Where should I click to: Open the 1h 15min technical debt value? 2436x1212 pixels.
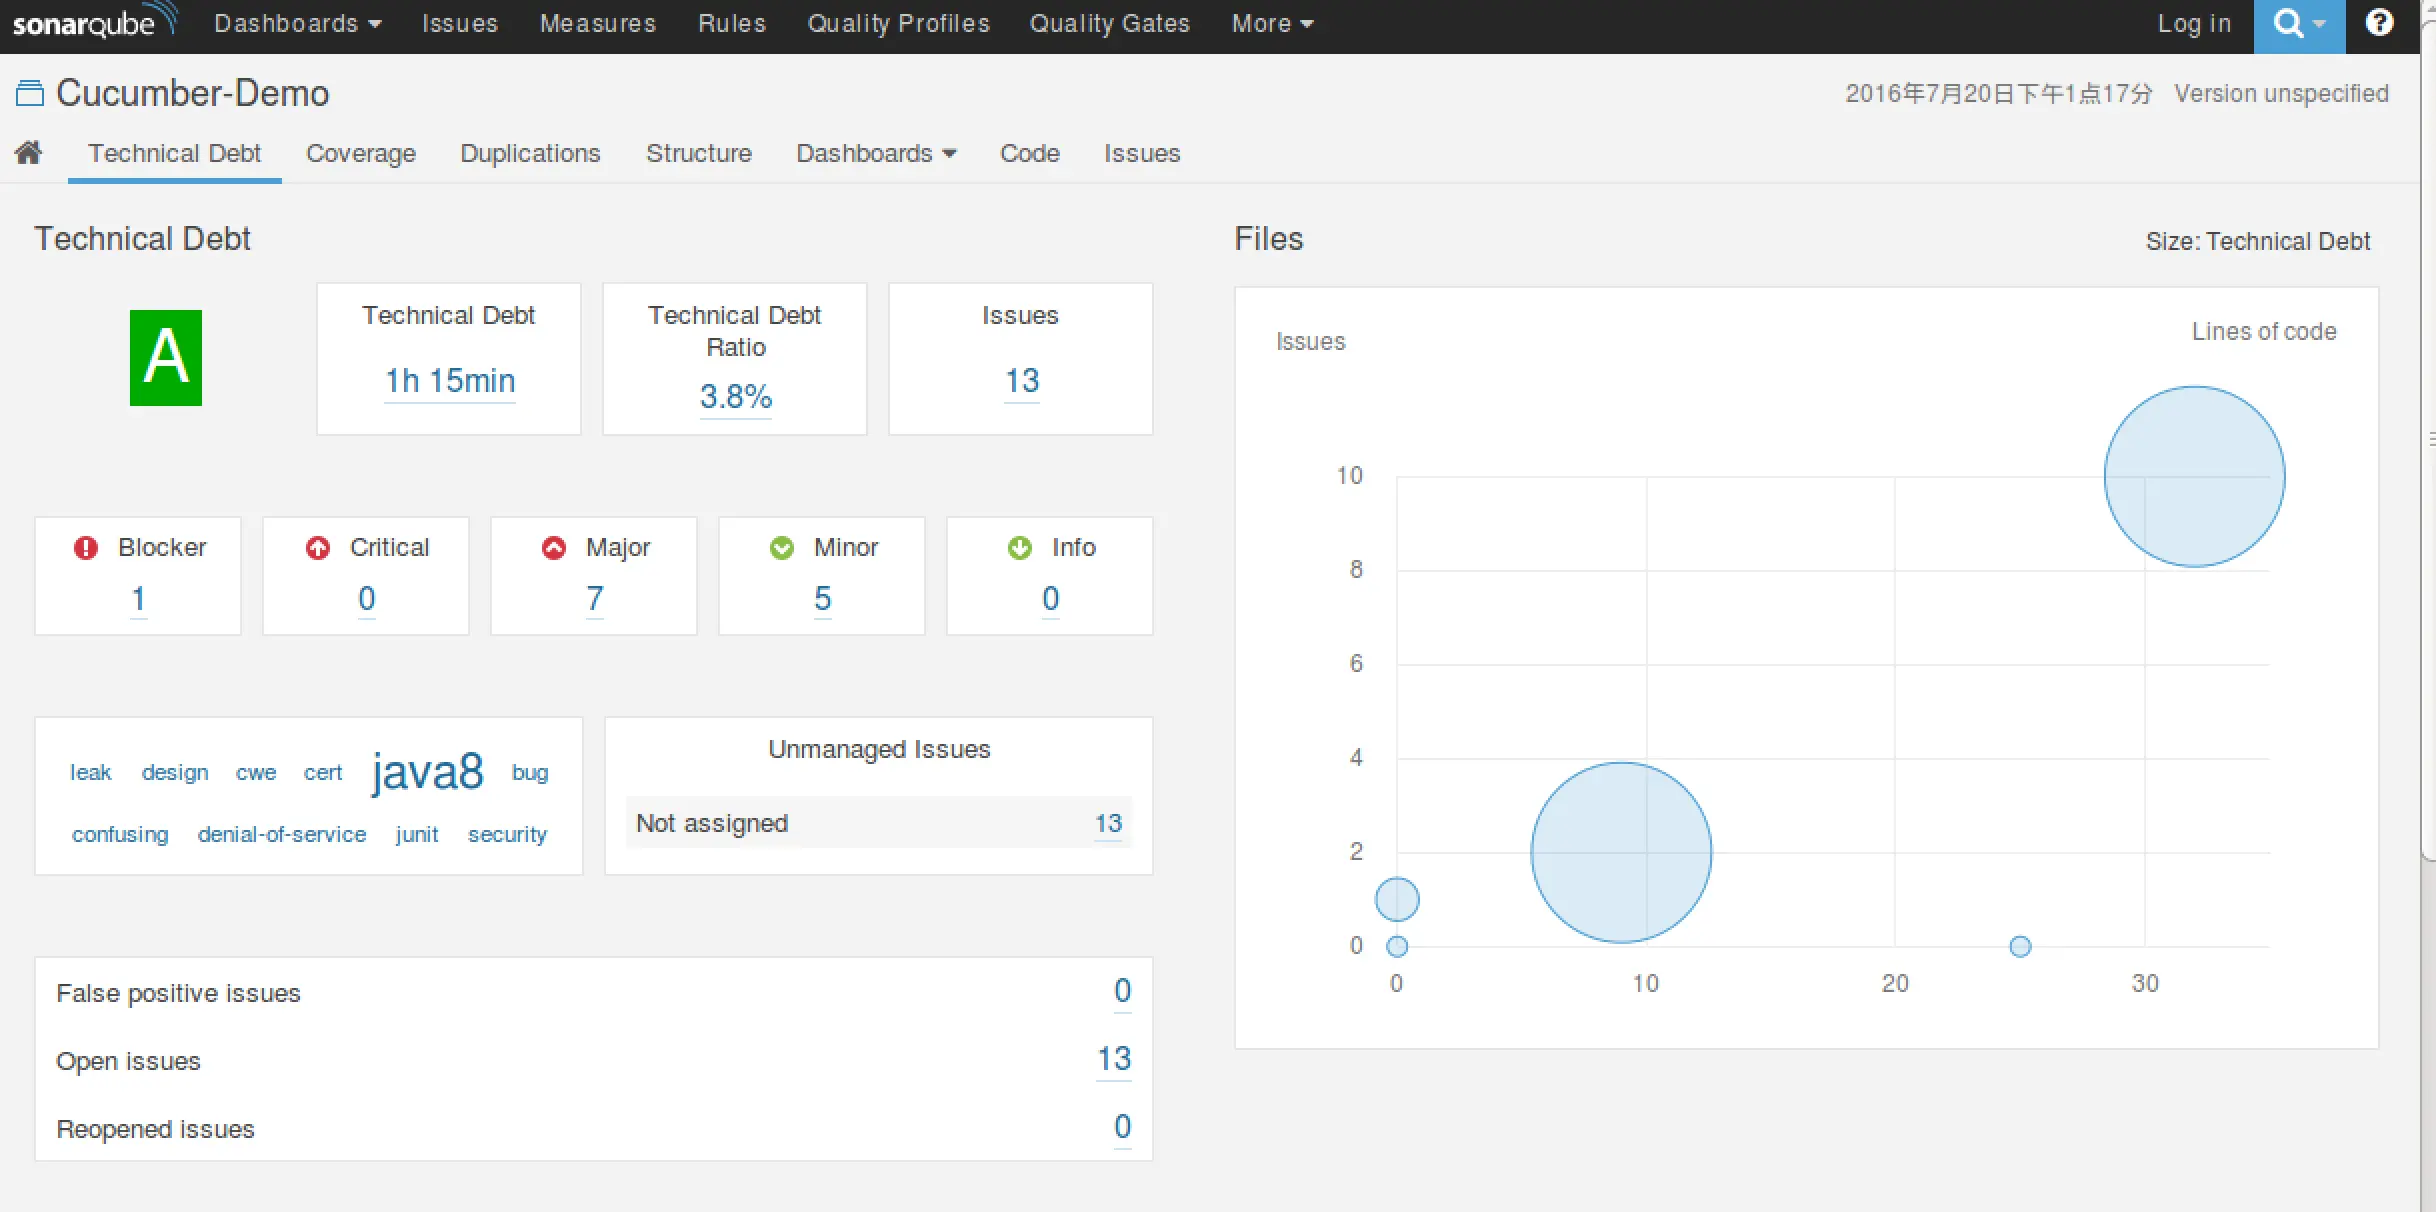pos(450,381)
